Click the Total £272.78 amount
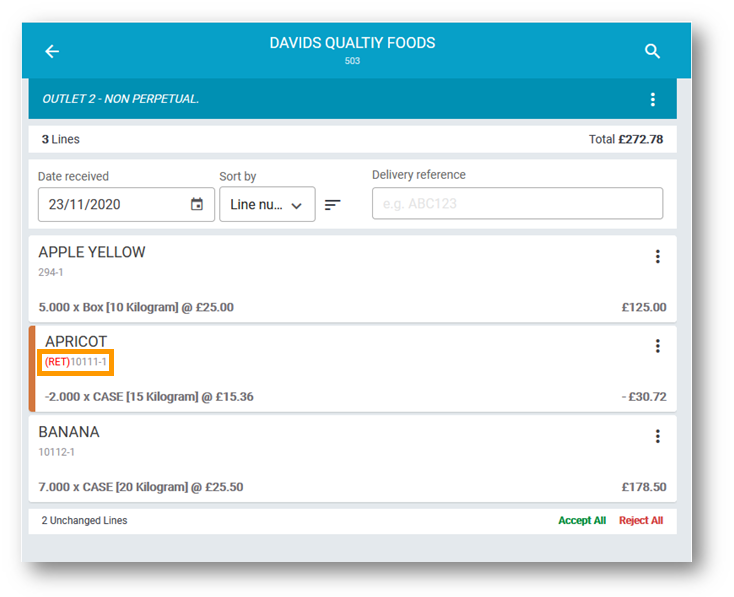Image resolution: width=734 pixels, height=597 pixels. click(x=626, y=139)
